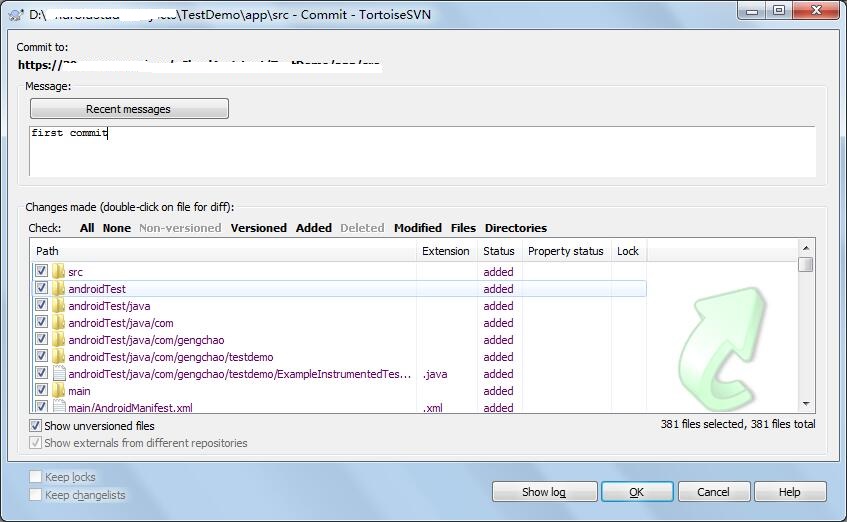Click the file list scrollbar thumb

click(x=806, y=265)
